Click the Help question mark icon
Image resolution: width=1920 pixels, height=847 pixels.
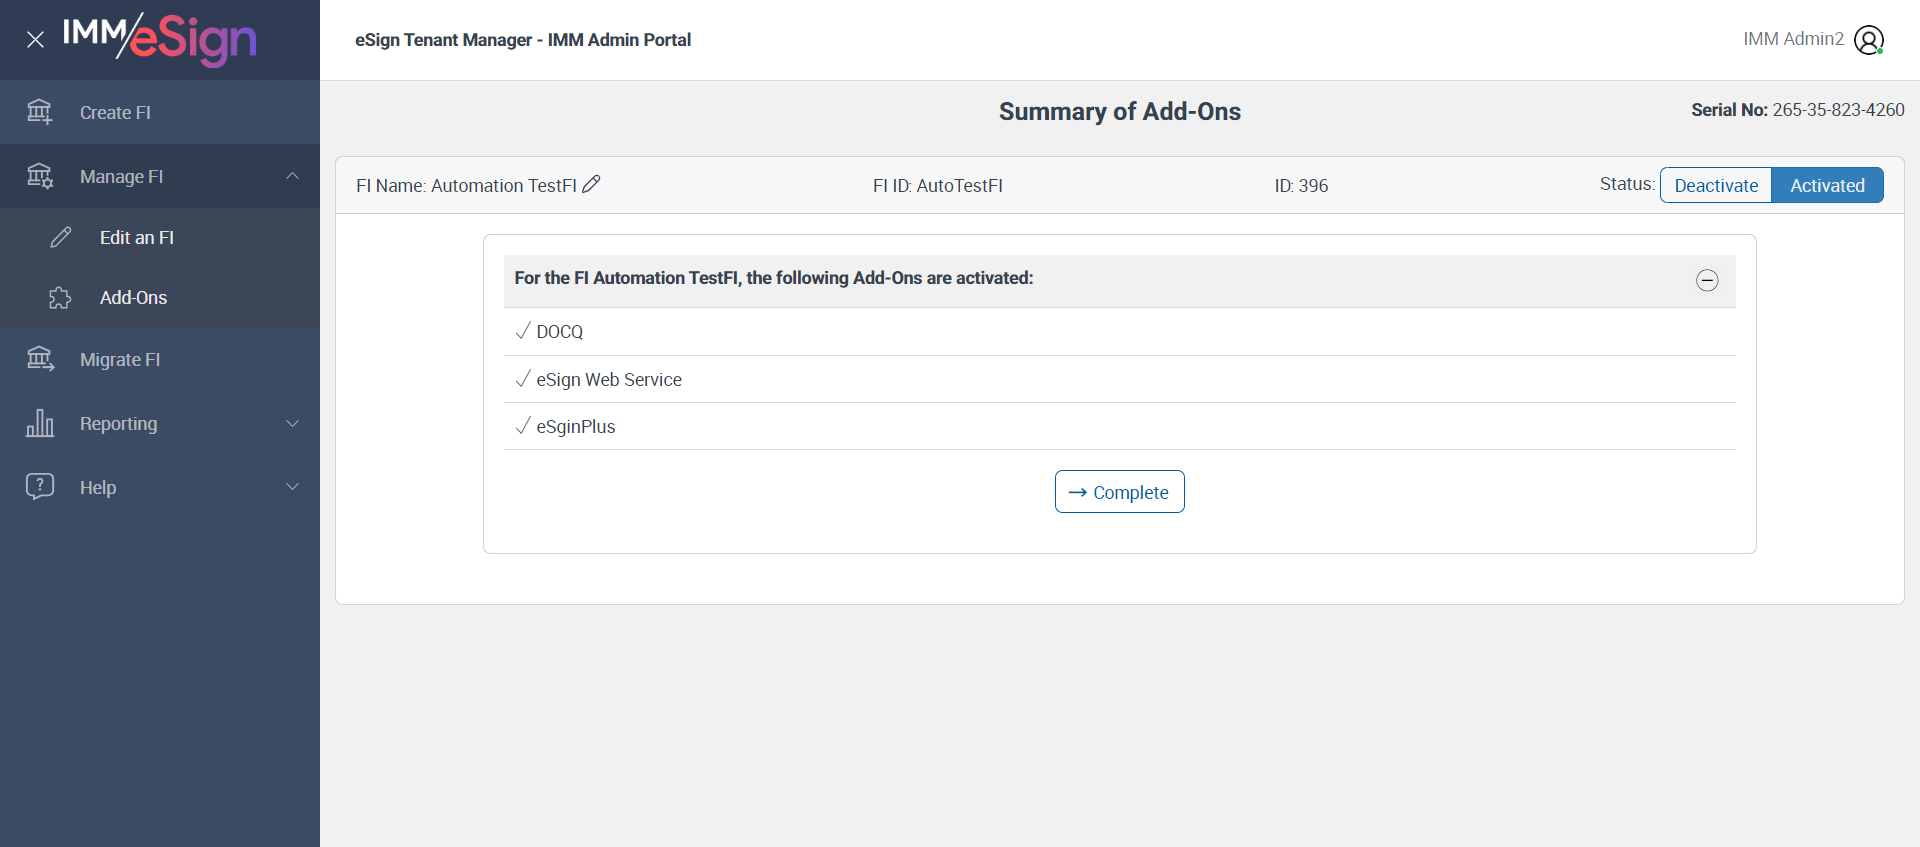coord(40,487)
